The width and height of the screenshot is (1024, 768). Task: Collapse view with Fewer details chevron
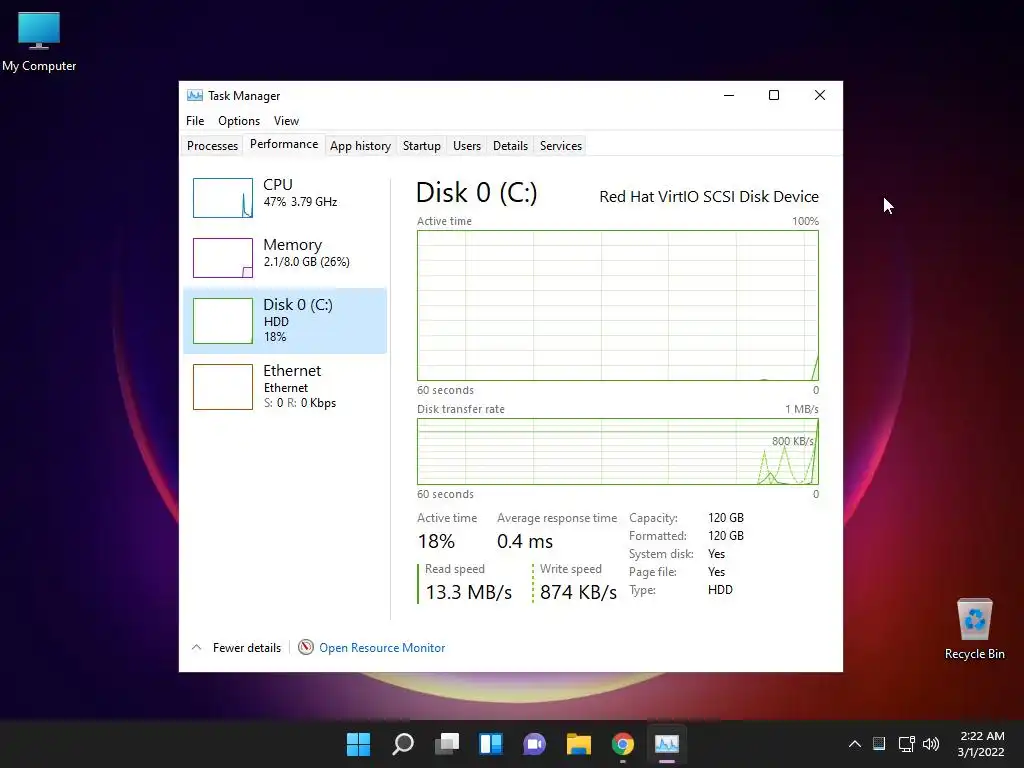pyautogui.click(x=197, y=648)
